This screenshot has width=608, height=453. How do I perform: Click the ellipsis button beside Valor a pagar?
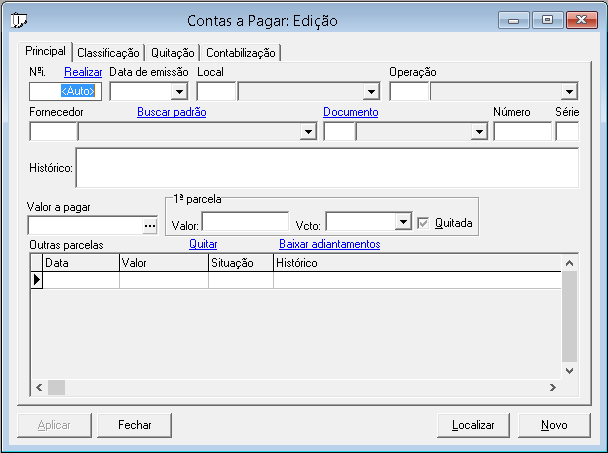coord(150,226)
